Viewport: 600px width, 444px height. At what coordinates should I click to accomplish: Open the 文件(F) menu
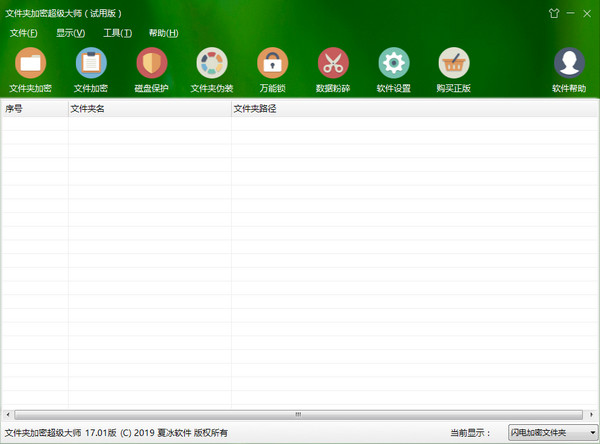tap(23, 33)
